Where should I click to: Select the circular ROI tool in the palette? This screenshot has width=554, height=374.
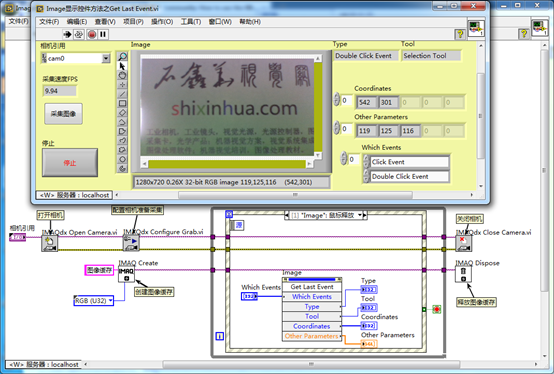(122, 159)
